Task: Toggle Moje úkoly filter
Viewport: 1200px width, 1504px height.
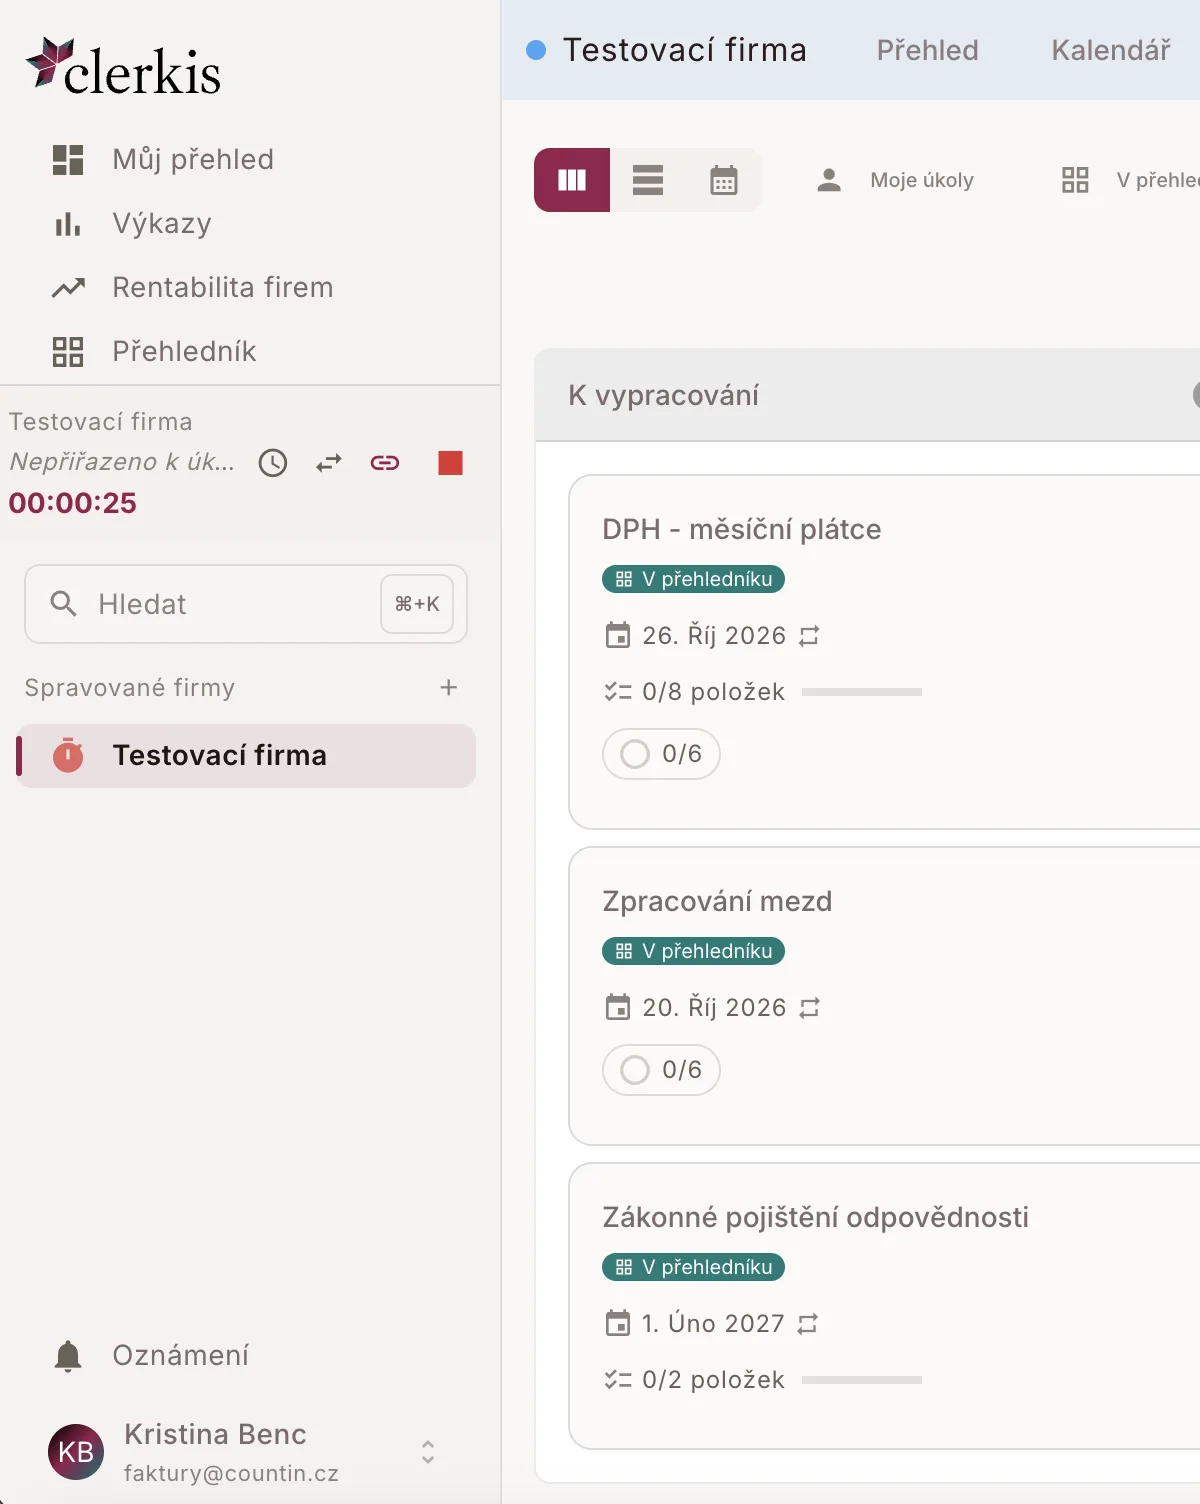Action: (896, 180)
